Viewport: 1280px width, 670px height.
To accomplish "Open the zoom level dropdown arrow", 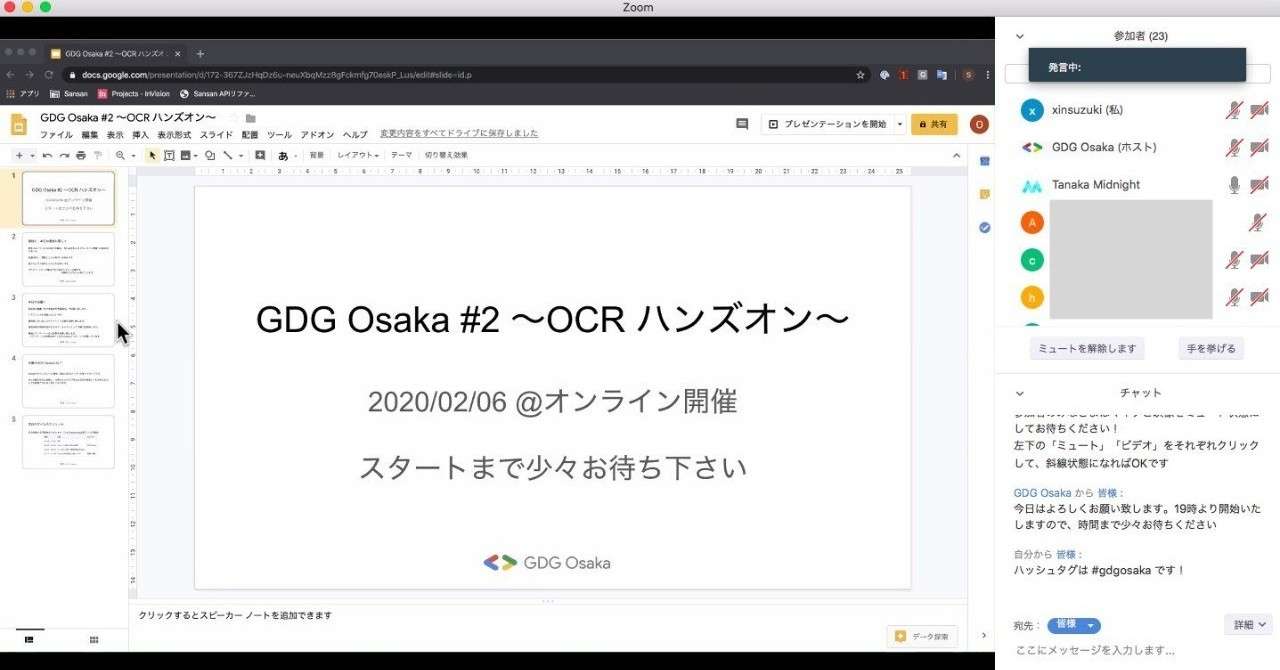I will 133,156.
